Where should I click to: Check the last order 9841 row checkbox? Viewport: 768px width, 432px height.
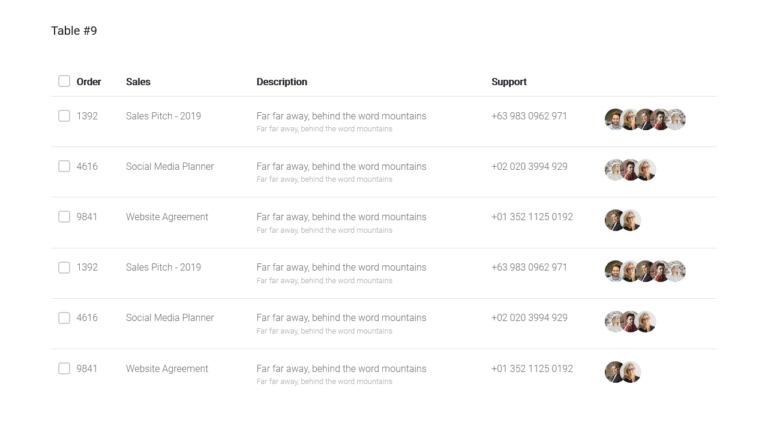(64, 368)
